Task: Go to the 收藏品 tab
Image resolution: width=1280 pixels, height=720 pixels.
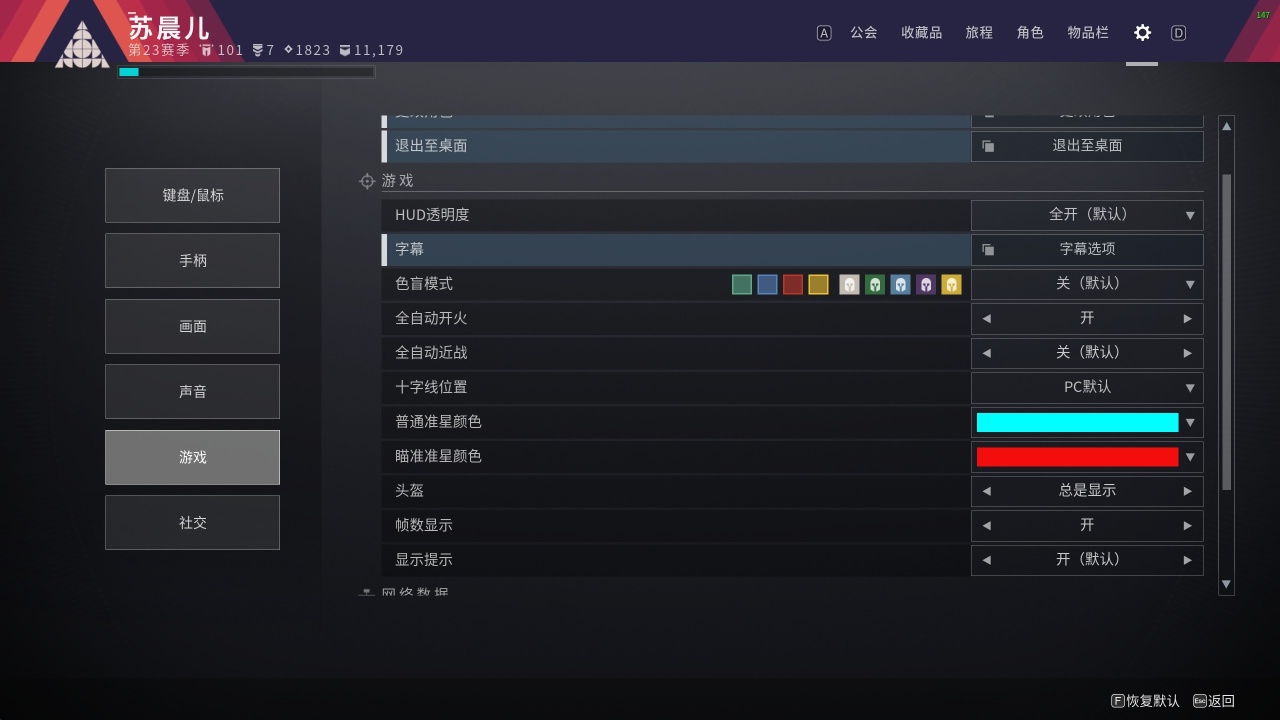Action: pos(922,33)
